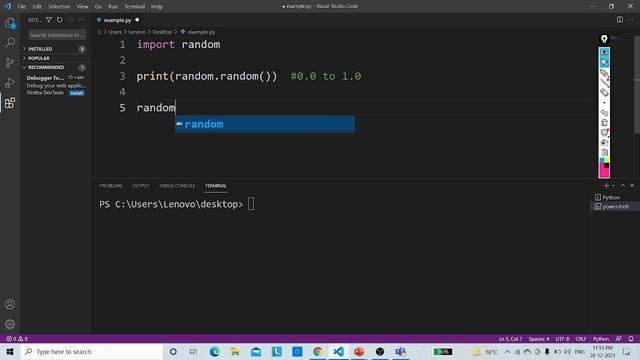This screenshot has width=640, height=360.
Task: Toggle the eye visibility tool in annotation toolbar
Action: pos(604,53)
